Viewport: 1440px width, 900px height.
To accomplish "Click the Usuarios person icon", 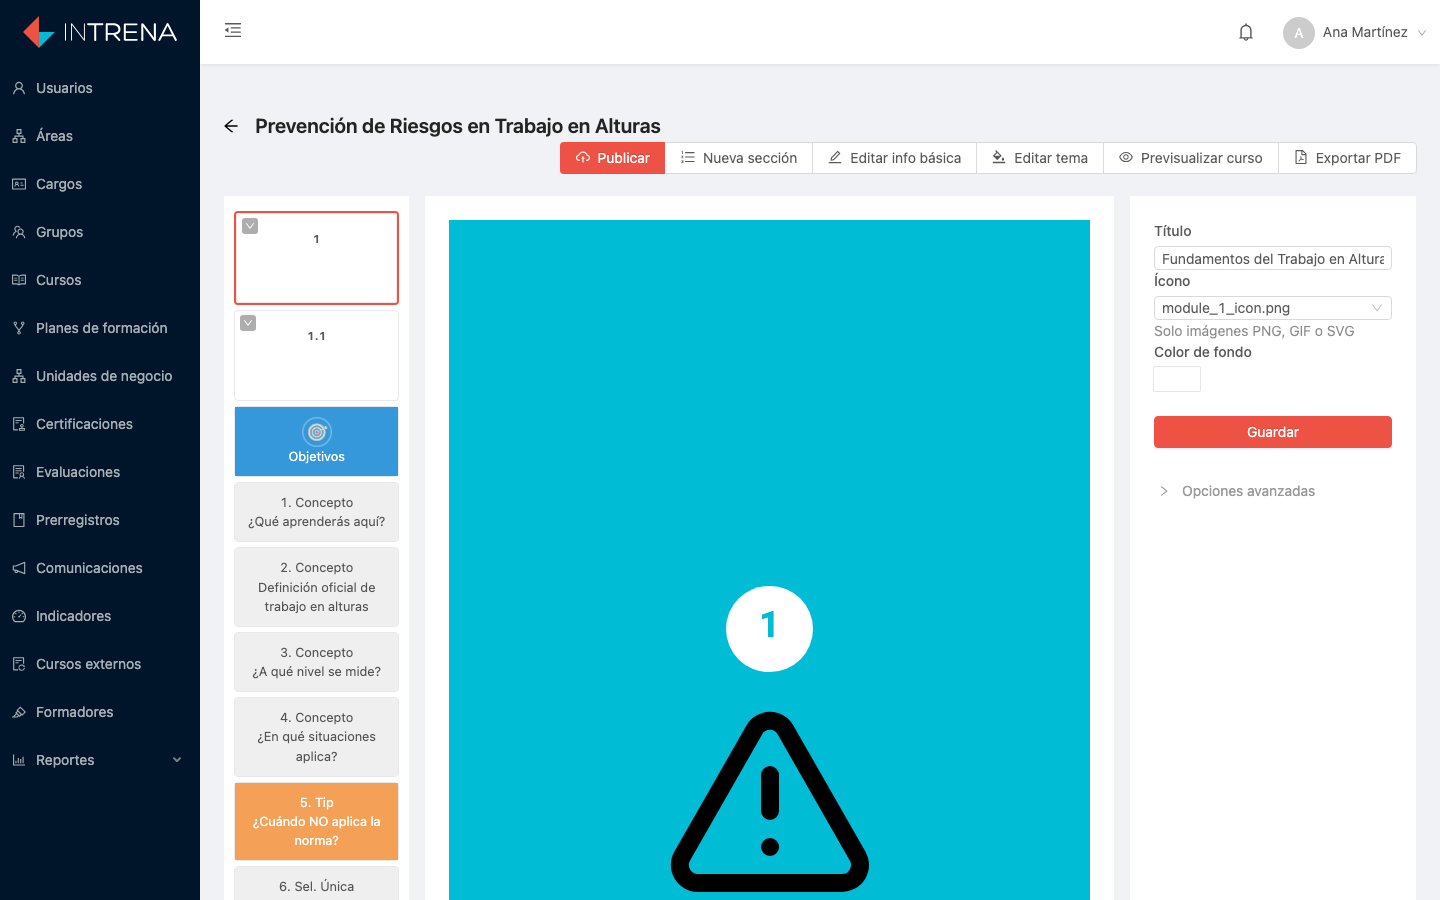I will 19,88.
